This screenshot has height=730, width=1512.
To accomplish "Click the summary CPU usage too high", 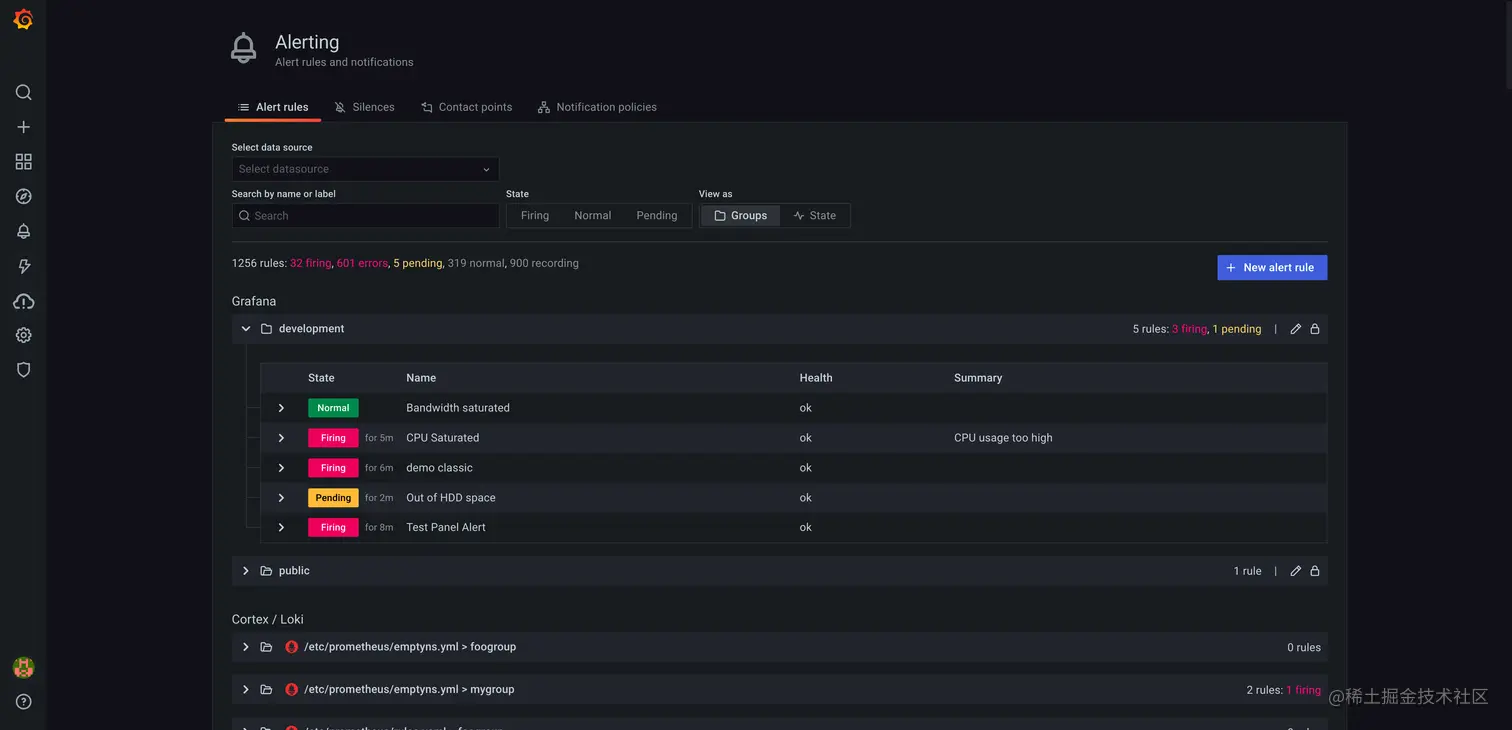I will pyautogui.click(x=1003, y=438).
